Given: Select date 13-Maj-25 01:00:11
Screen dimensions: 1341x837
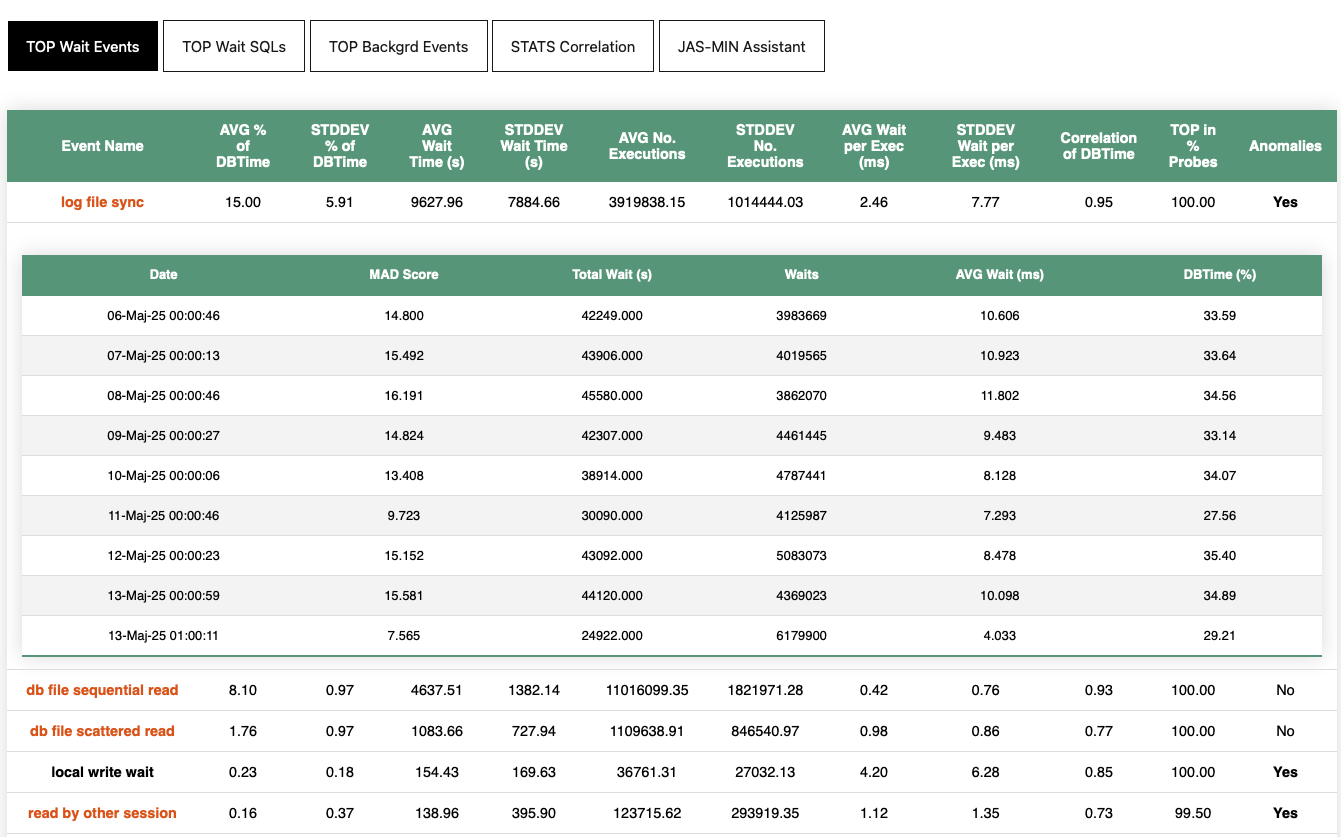Looking at the screenshot, I should [164, 636].
